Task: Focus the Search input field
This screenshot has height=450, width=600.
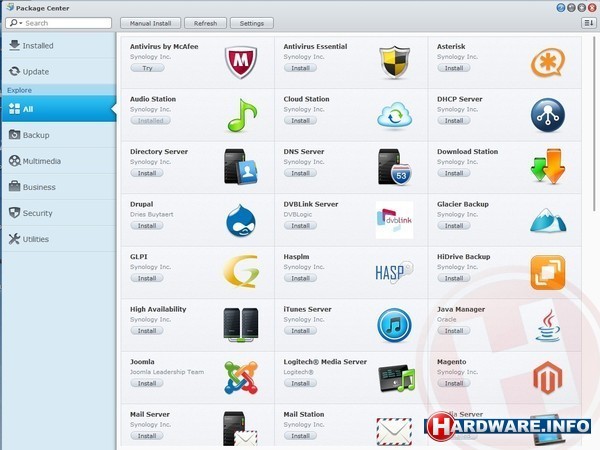Action: pos(59,23)
